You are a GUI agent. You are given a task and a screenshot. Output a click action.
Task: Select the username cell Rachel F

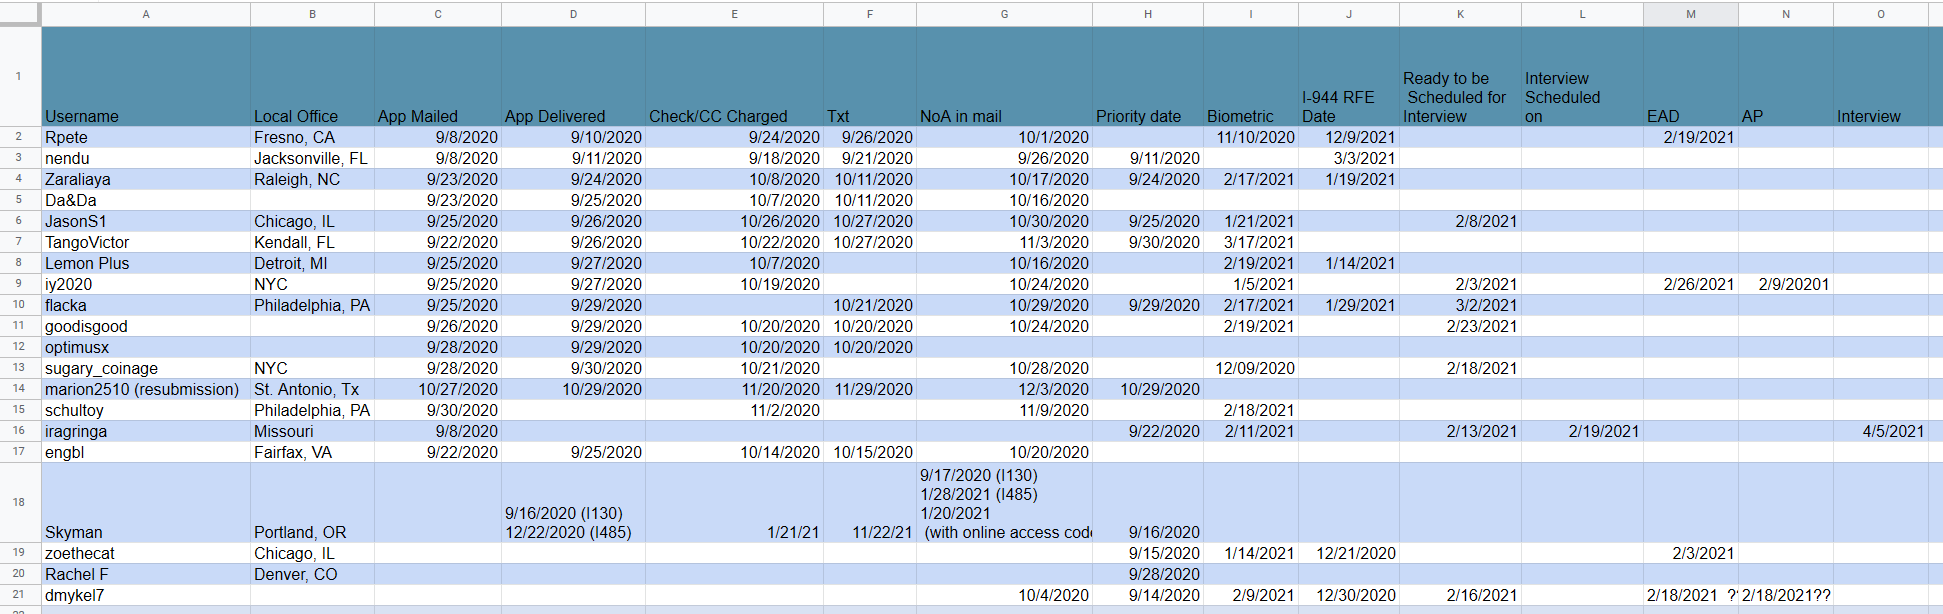pyautogui.click(x=146, y=574)
